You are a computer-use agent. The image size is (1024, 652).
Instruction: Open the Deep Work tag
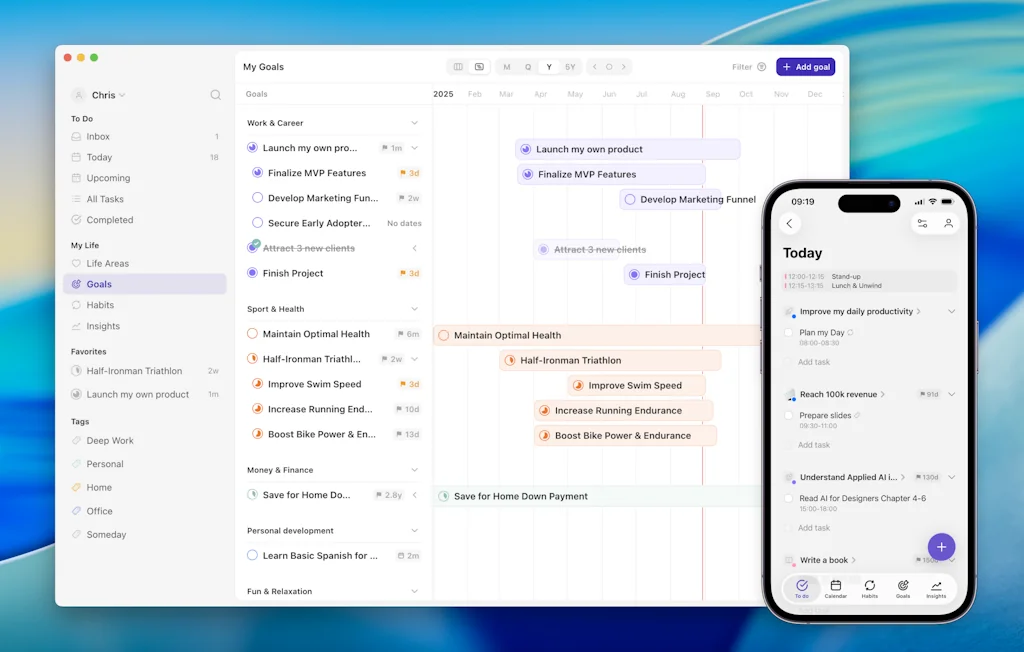(x=110, y=441)
